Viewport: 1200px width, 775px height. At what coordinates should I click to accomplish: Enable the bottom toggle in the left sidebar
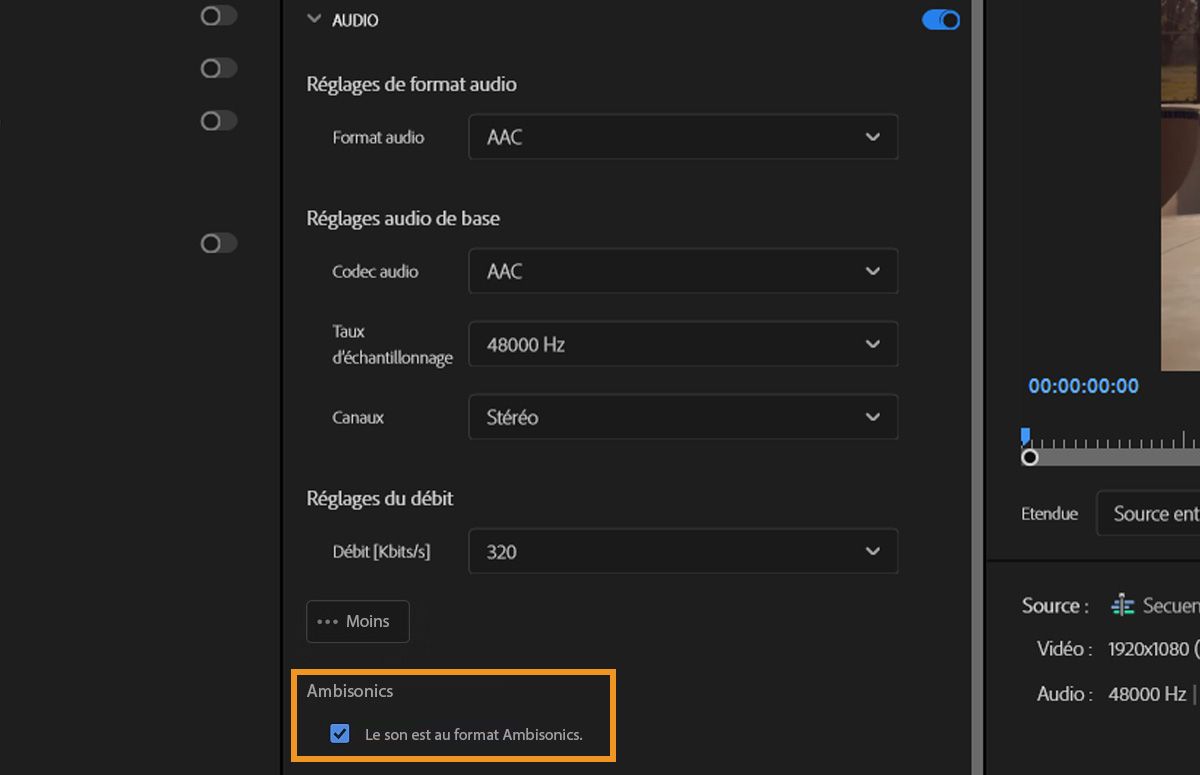(x=218, y=243)
